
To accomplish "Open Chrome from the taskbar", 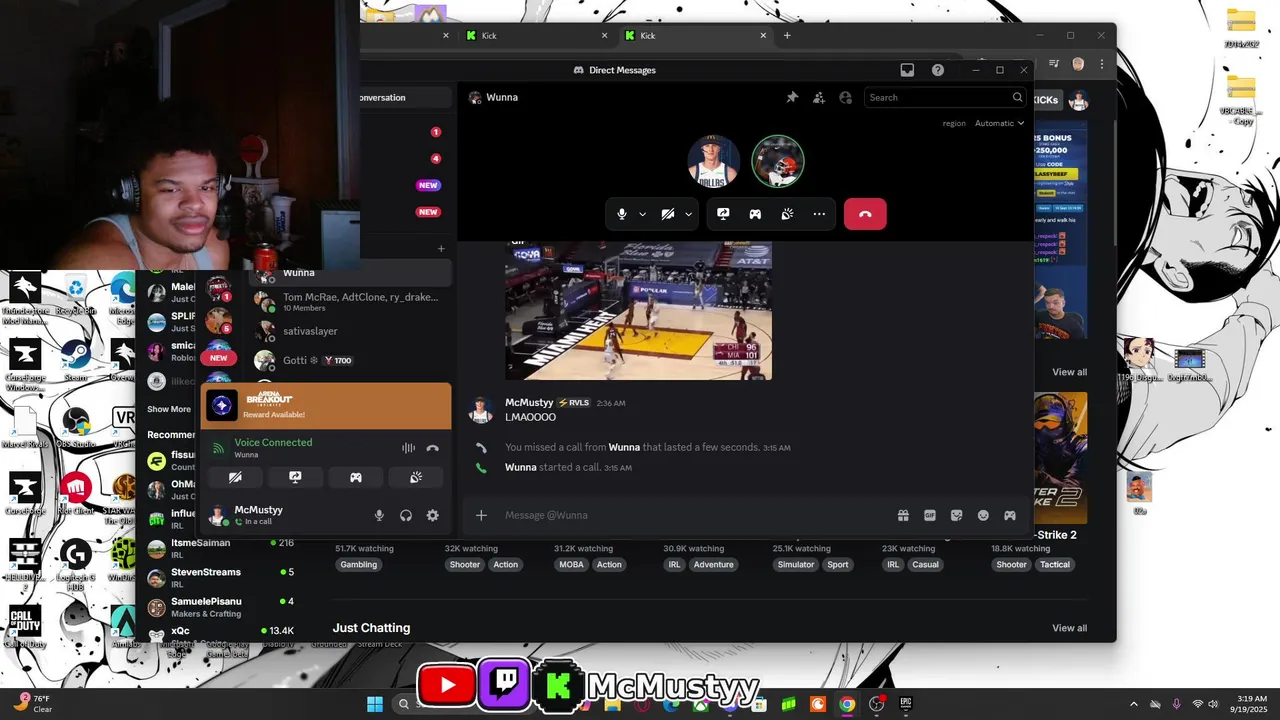I will (847, 704).
